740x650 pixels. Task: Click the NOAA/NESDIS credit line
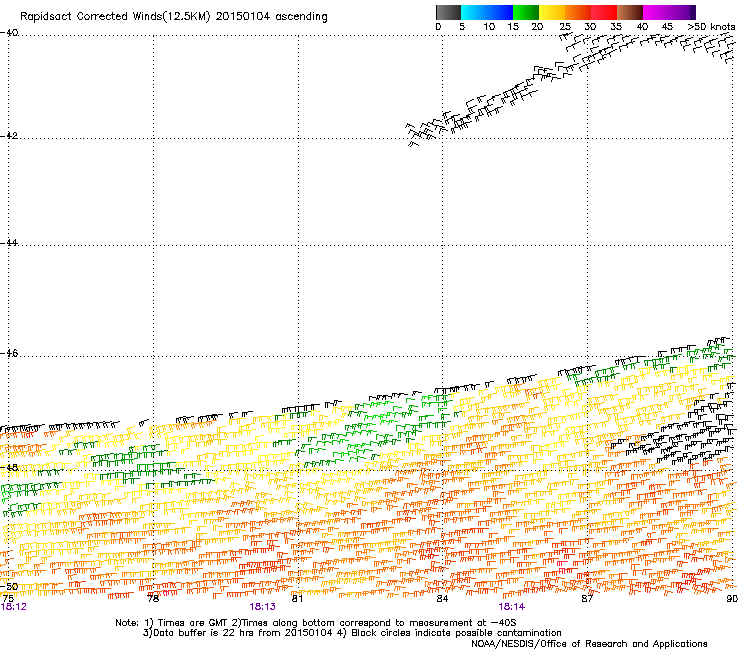589,644
